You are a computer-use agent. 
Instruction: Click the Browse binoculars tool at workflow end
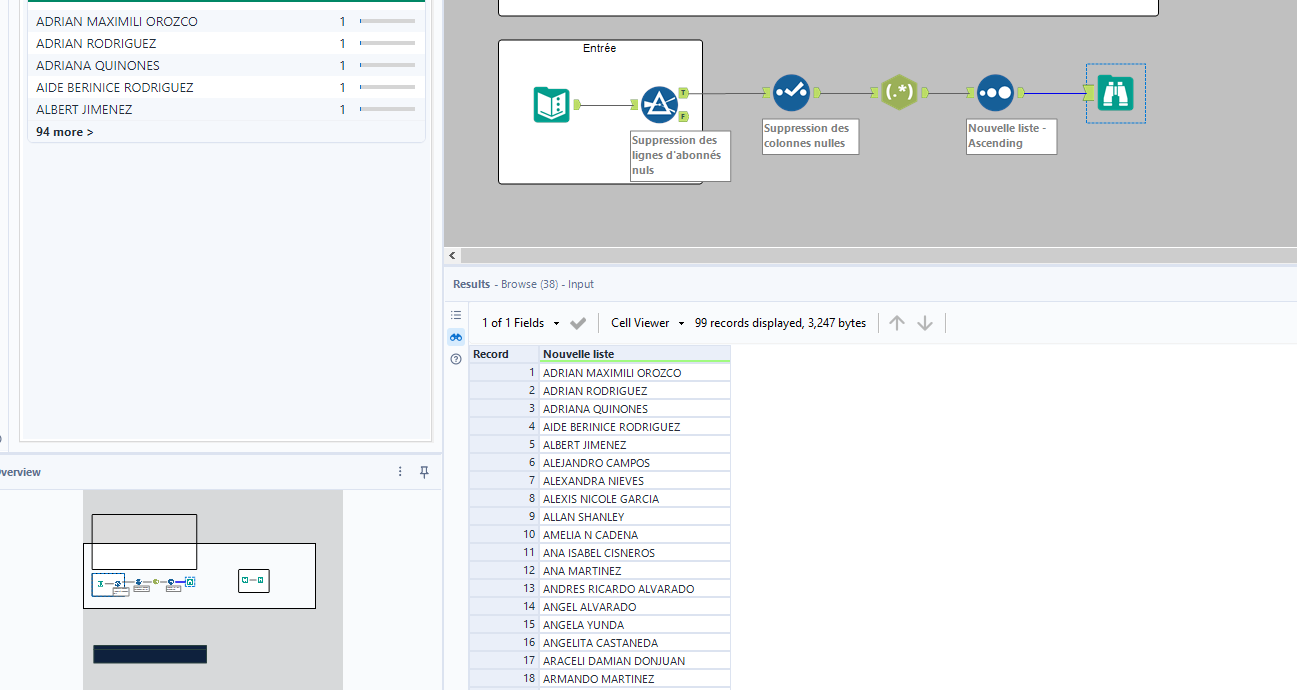[1115, 92]
